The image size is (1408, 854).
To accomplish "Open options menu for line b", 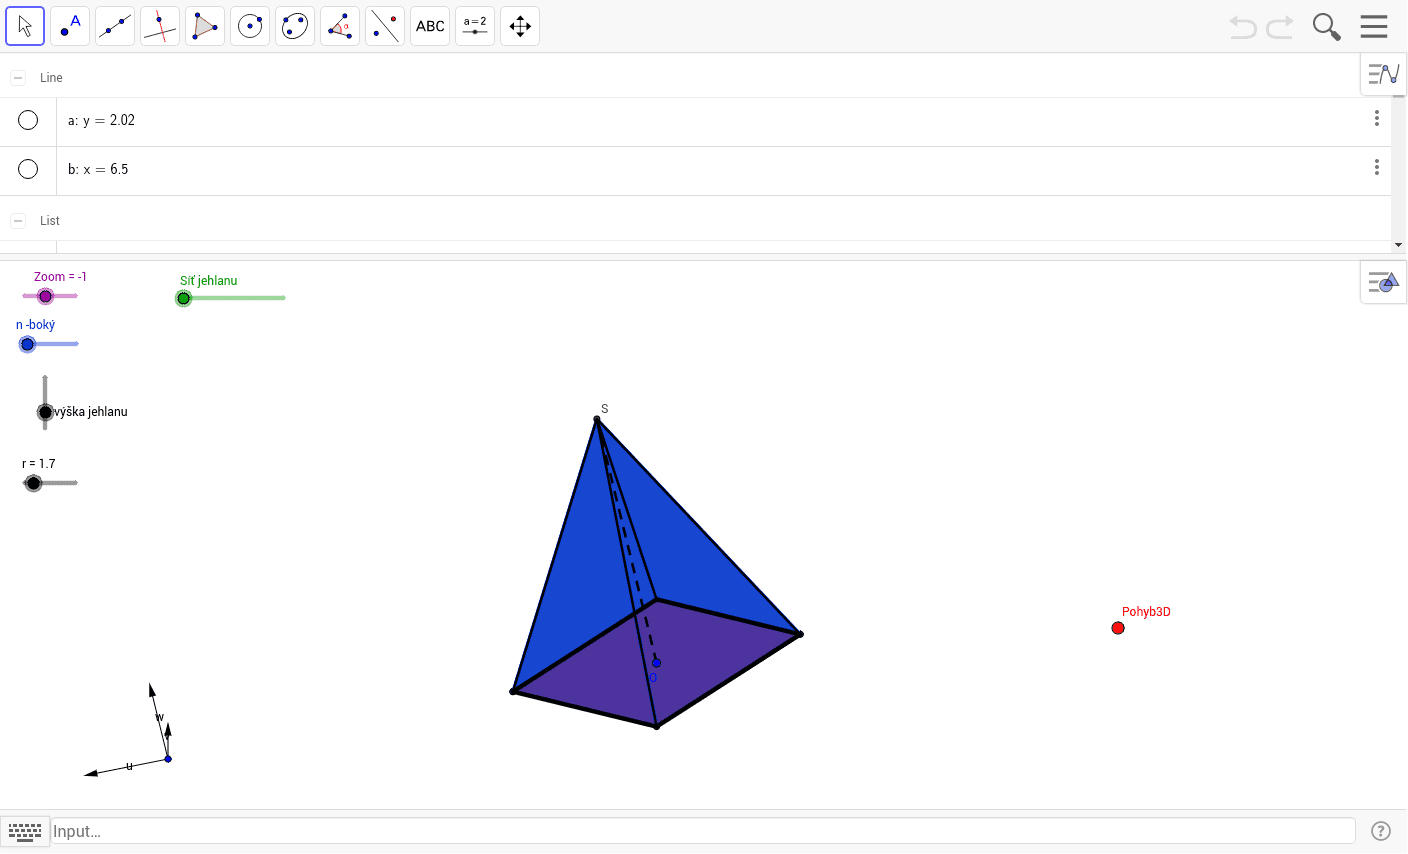I will 1377,167.
